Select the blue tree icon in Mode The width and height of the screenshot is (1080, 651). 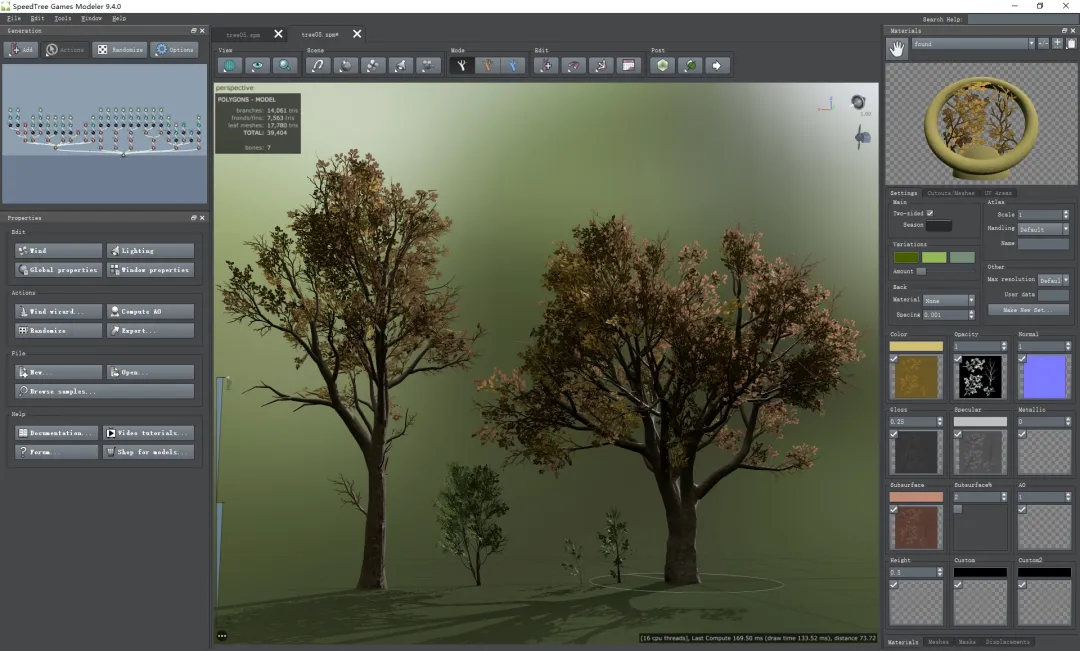click(x=513, y=66)
